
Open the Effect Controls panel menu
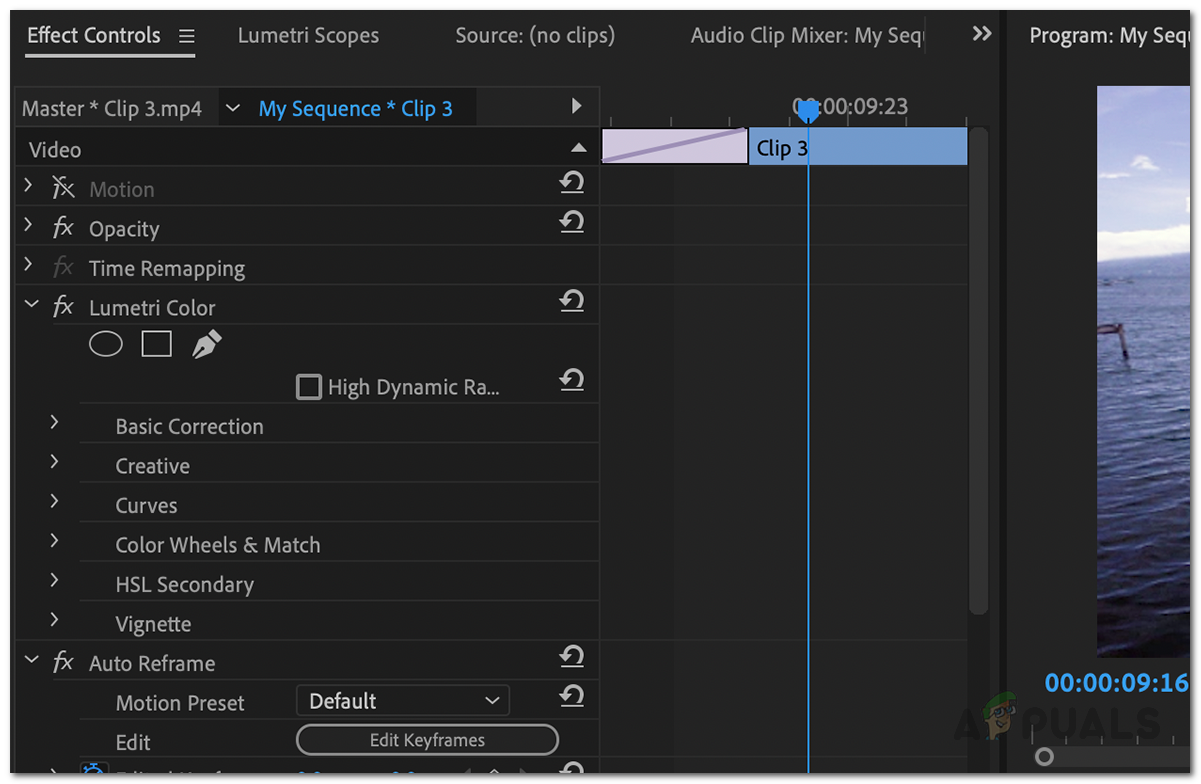click(x=186, y=36)
